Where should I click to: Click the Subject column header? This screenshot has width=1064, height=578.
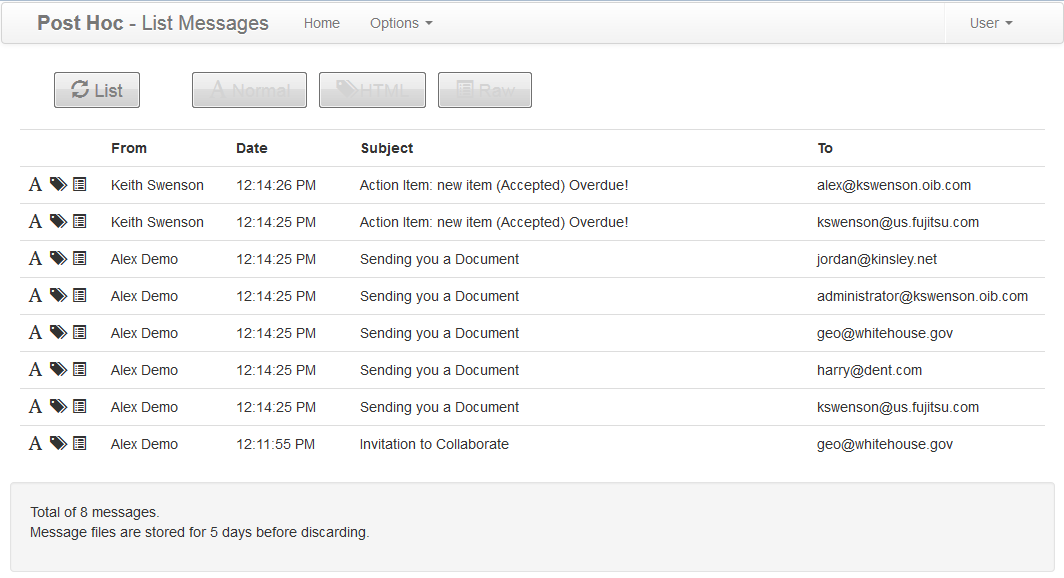pyautogui.click(x=387, y=148)
